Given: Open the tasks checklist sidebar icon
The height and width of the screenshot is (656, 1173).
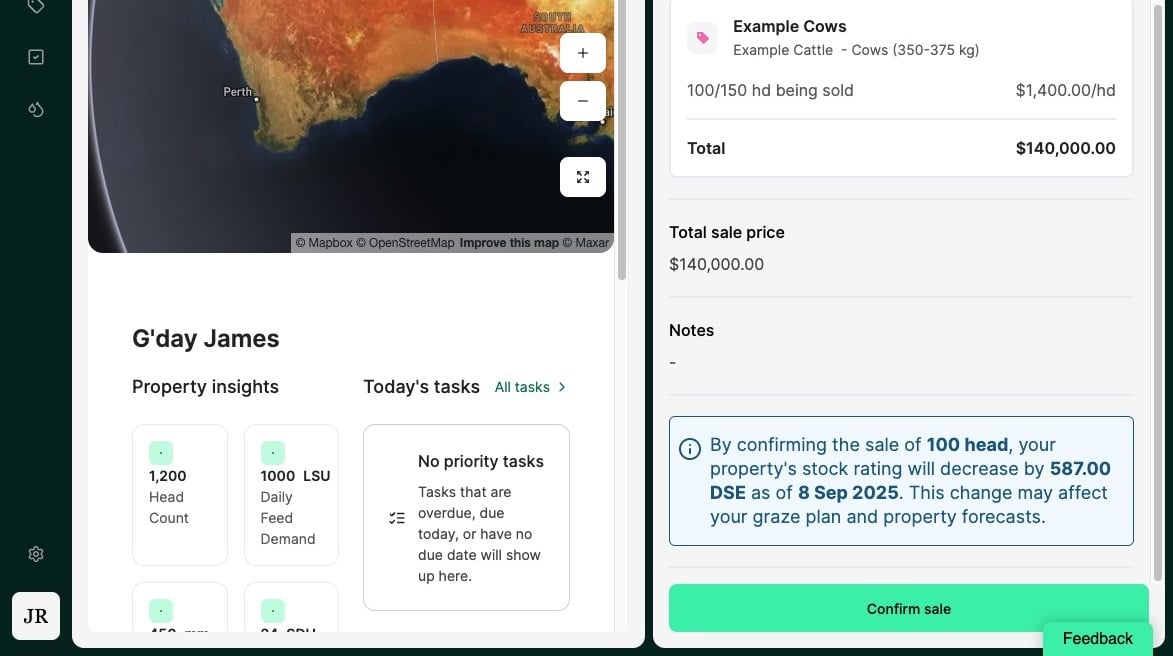Looking at the screenshot, I should point(36,57).
